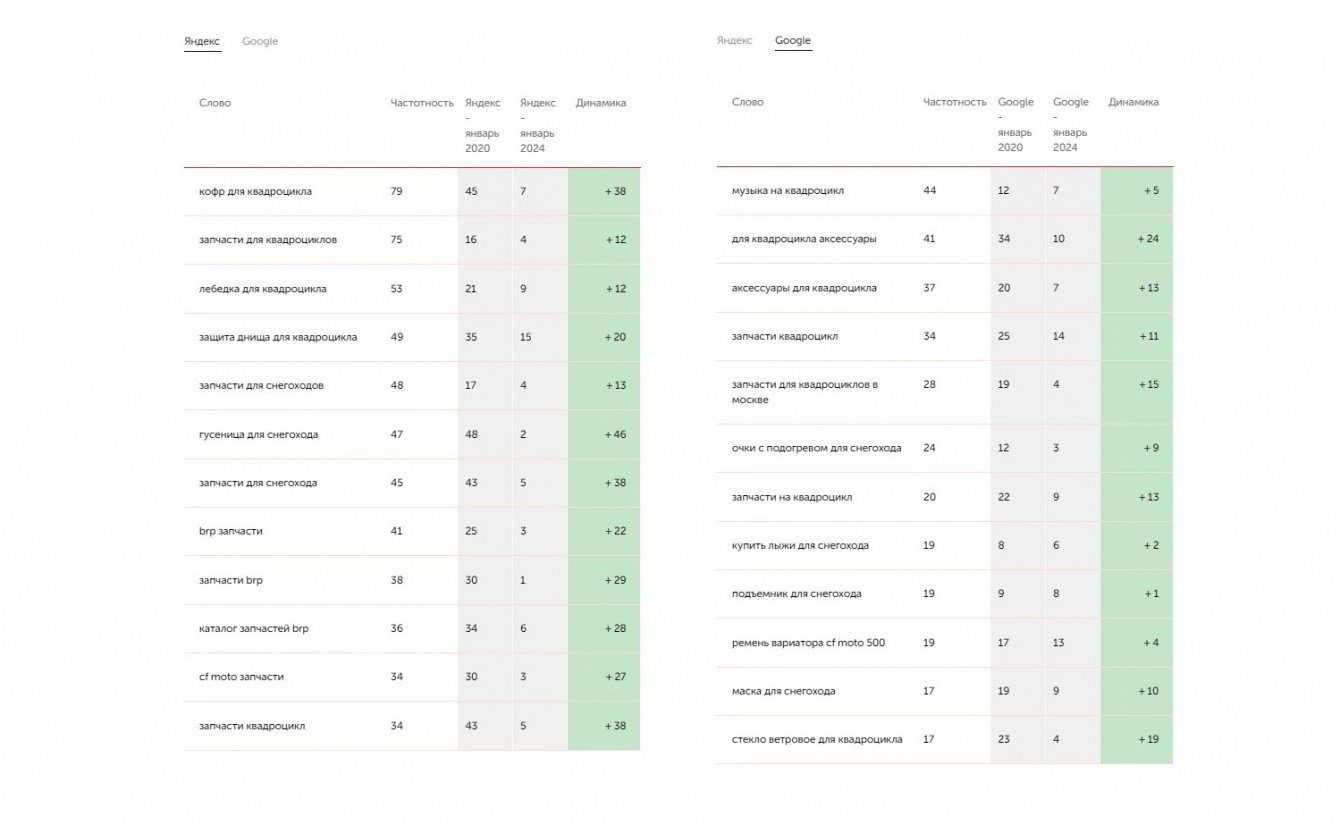Image resolution: width=1340 pixels, height=825 pixels.
Task: Switch to the inactive Google tab
Action: pos(260,42)
